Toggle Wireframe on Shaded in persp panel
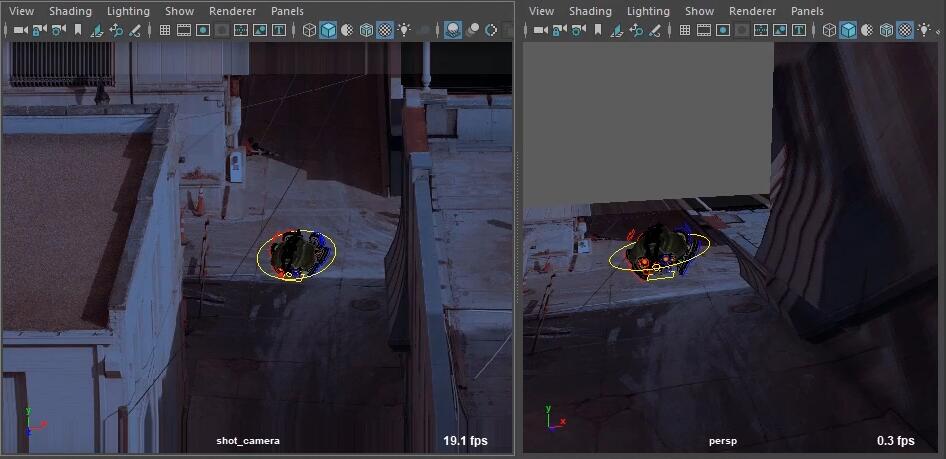946x459 pixels. pyautogui.click(x=886, y=30)
